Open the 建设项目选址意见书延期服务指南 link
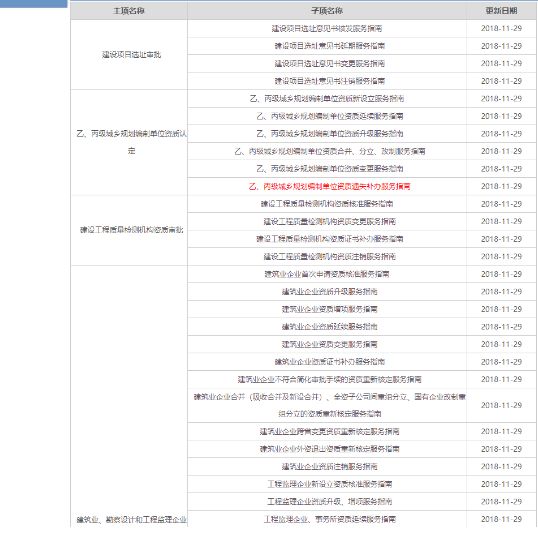Screen dimensions: 538x534 click(x=329, y=46)
